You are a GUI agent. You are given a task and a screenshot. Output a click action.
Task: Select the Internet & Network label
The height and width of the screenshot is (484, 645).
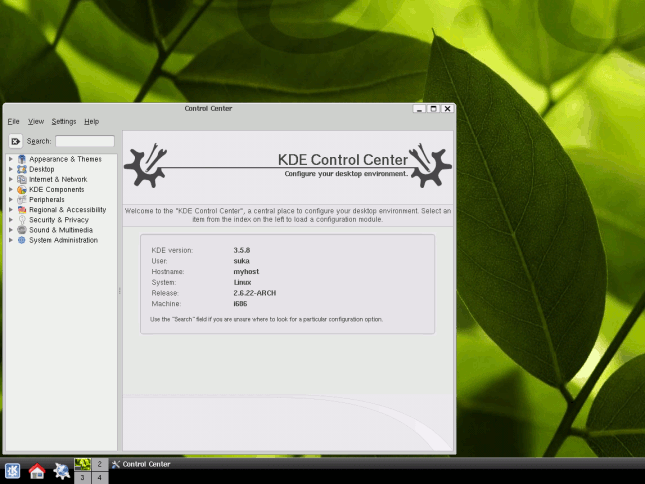[x=58, y=179]
